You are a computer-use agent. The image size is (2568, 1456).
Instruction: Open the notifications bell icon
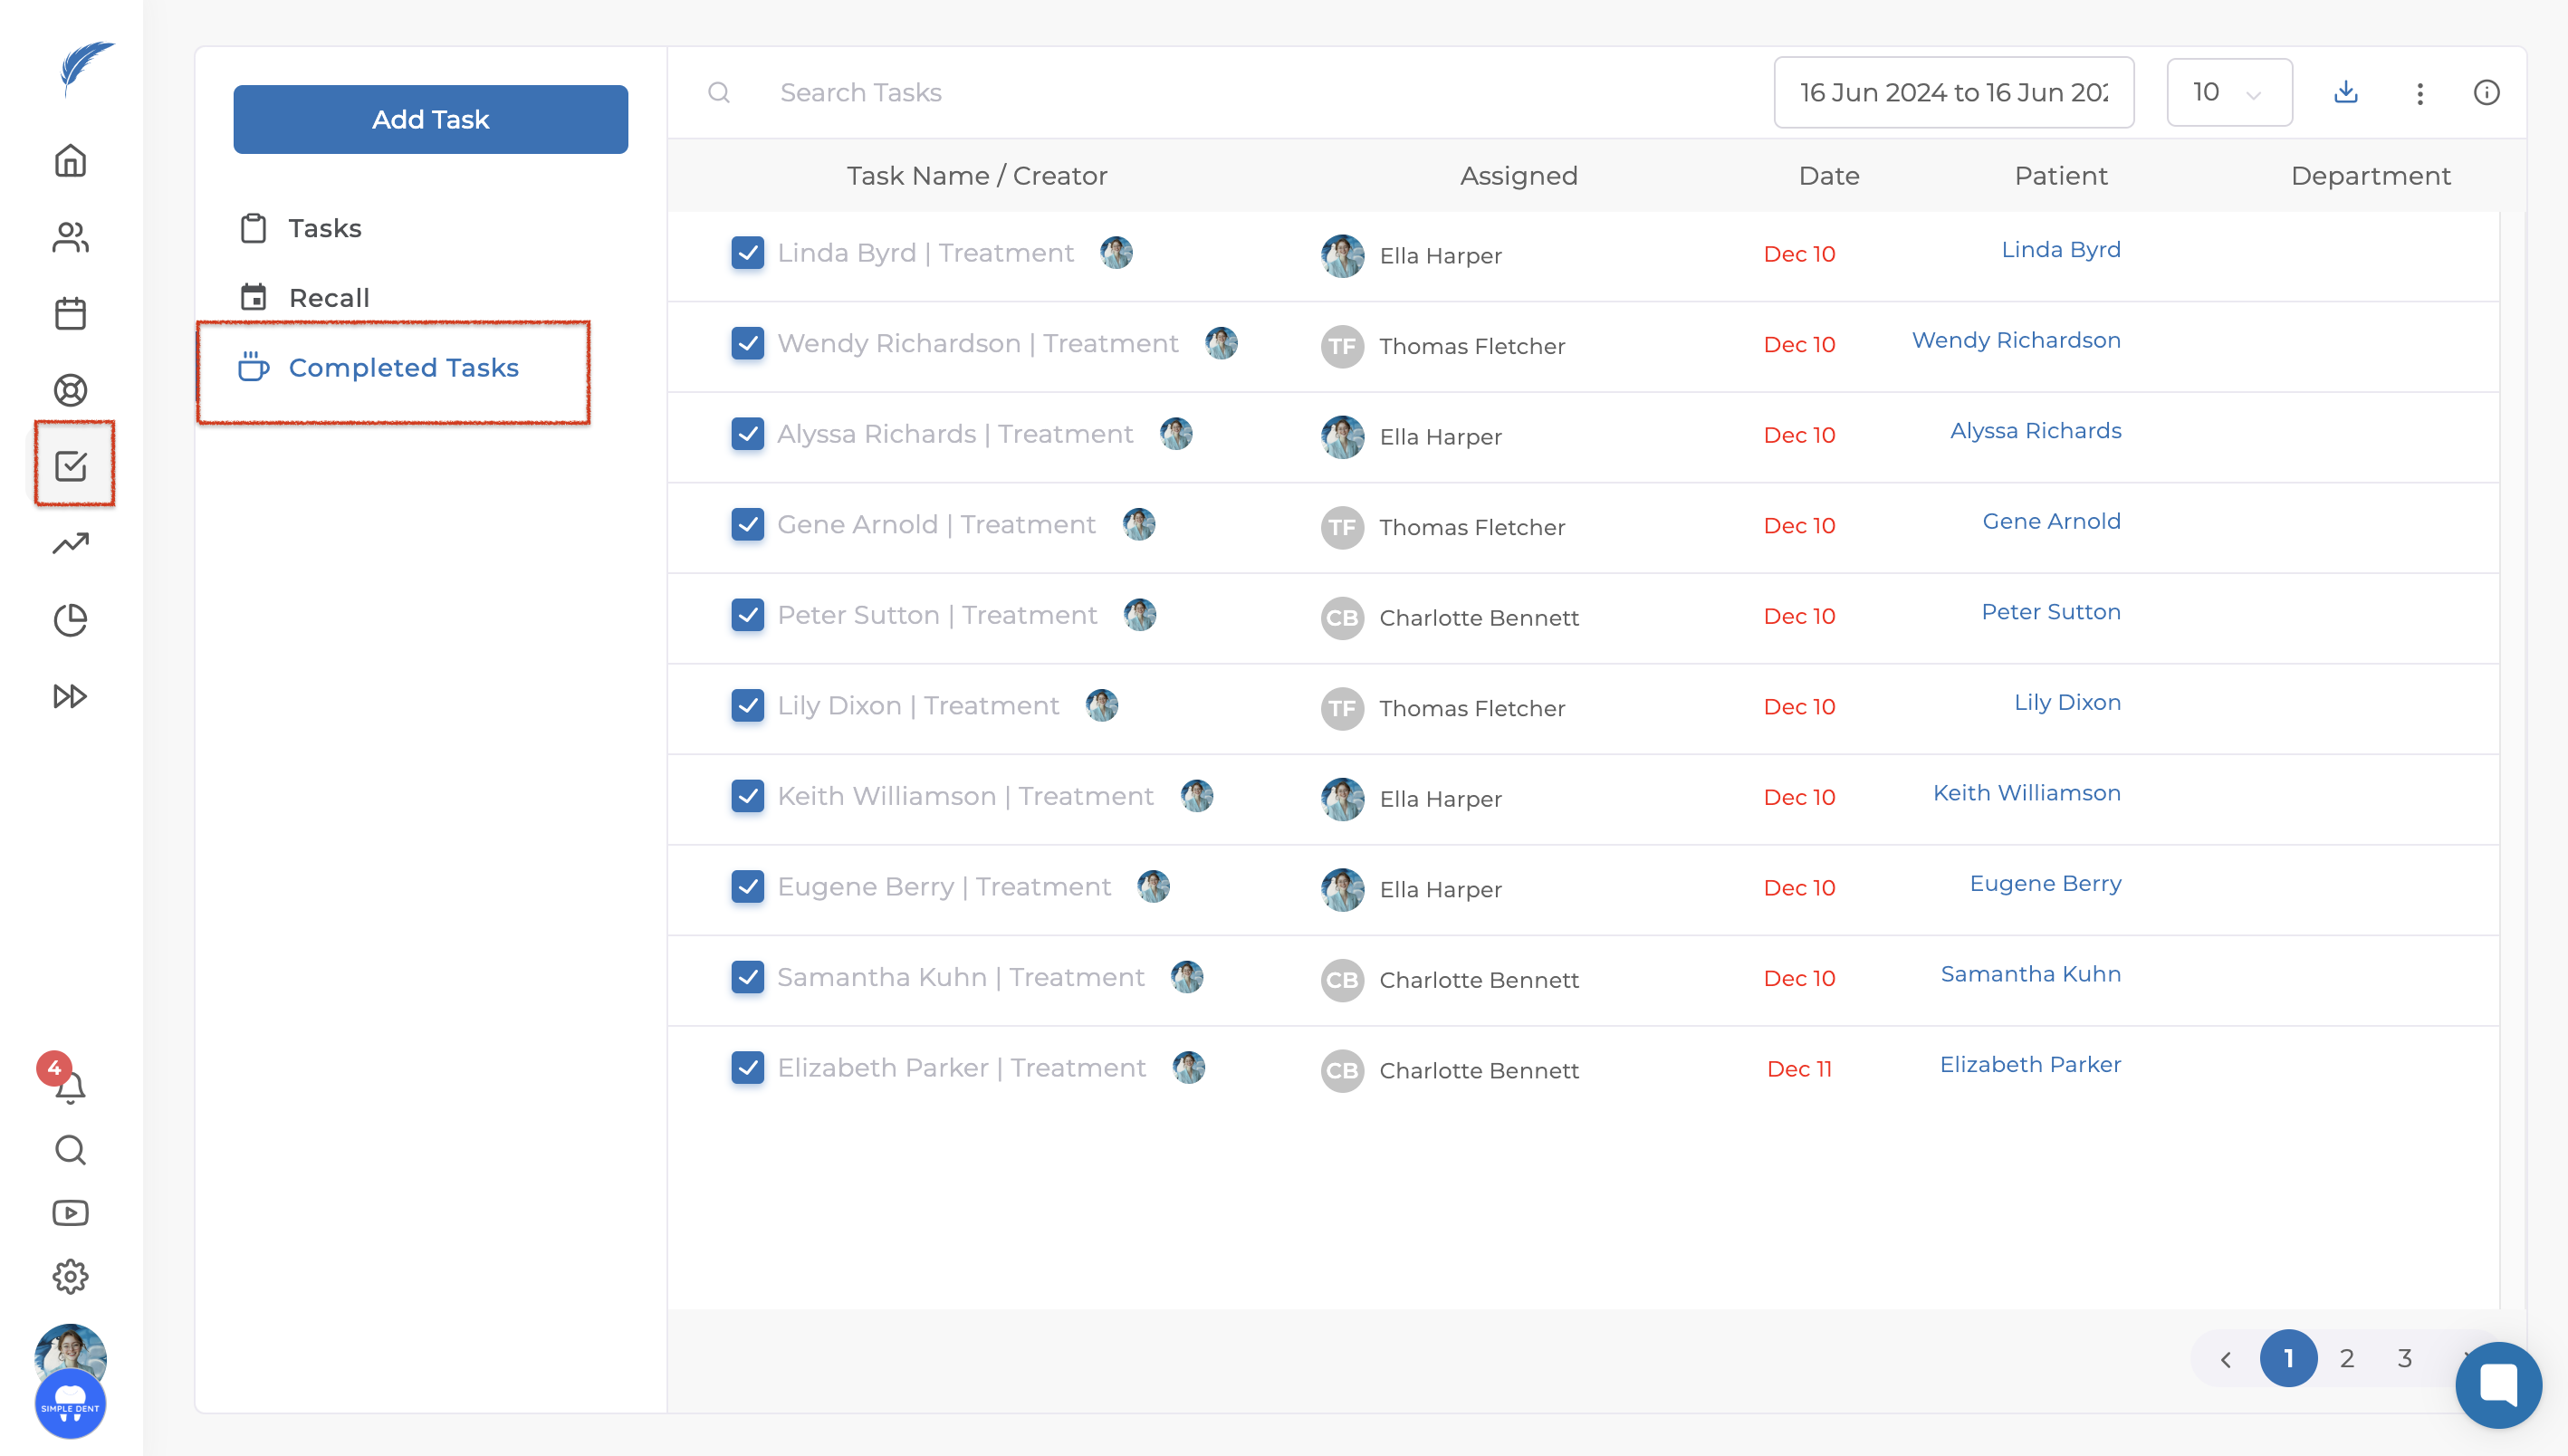[x=70, y=1087]
